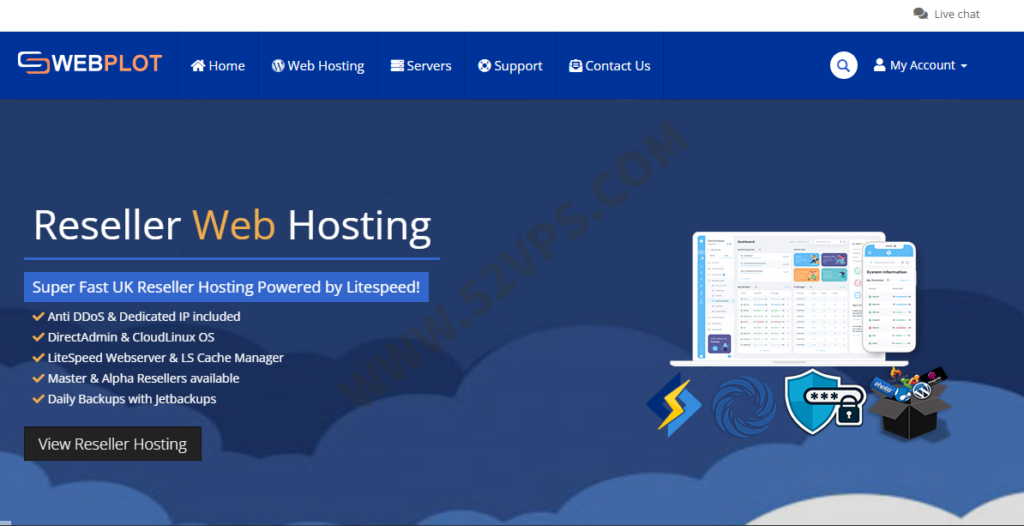Click the user icon beside My Account
The height and width of the screenshot is (526, 1024).
880,65
